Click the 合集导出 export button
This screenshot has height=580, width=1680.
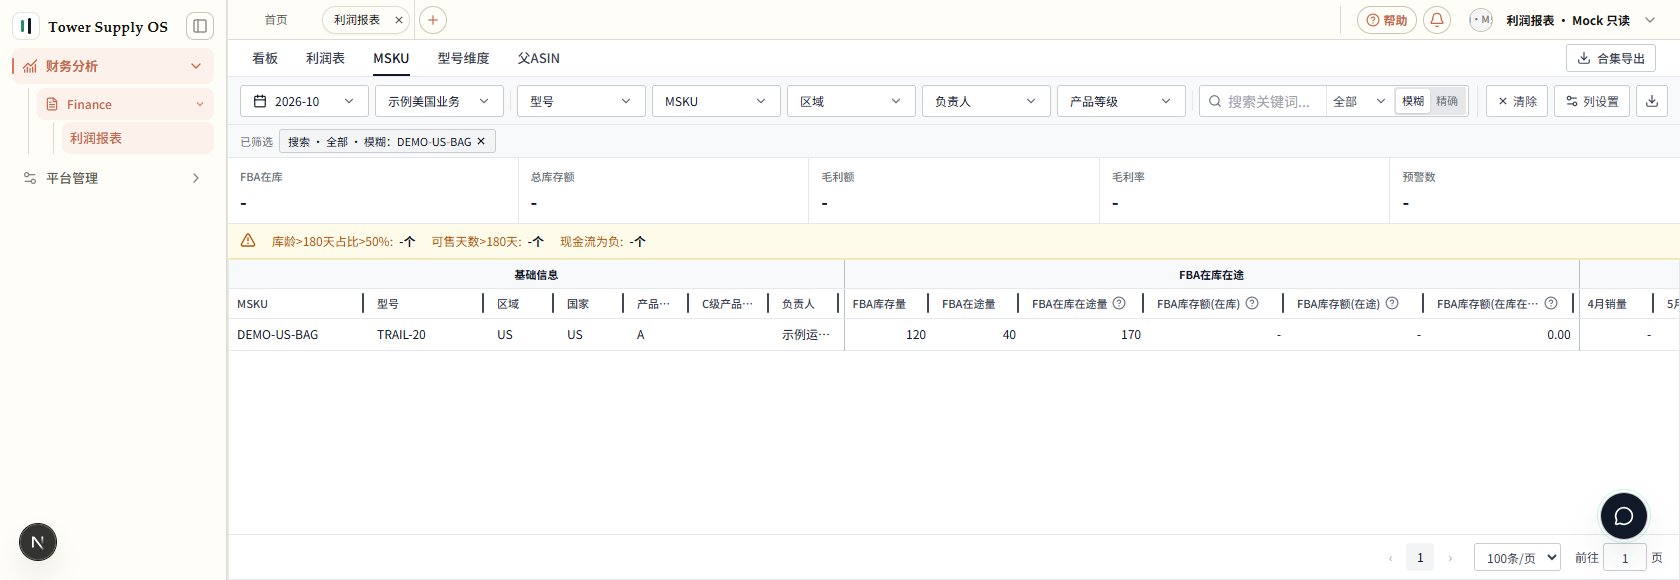coord(1611,58)
